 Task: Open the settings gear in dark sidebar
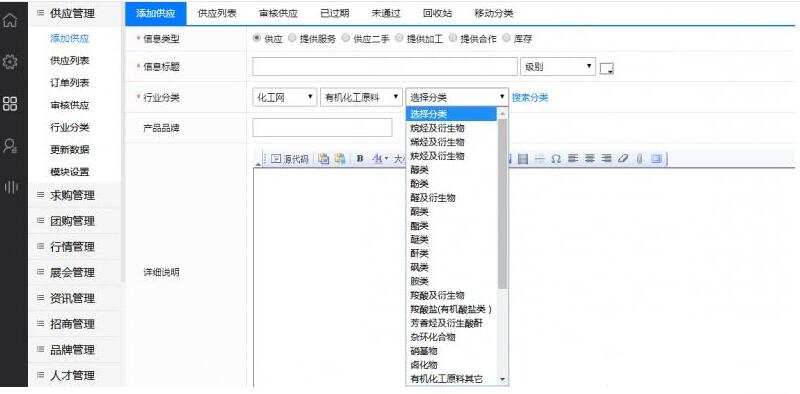pyautogui.click(x=10, y=62)
